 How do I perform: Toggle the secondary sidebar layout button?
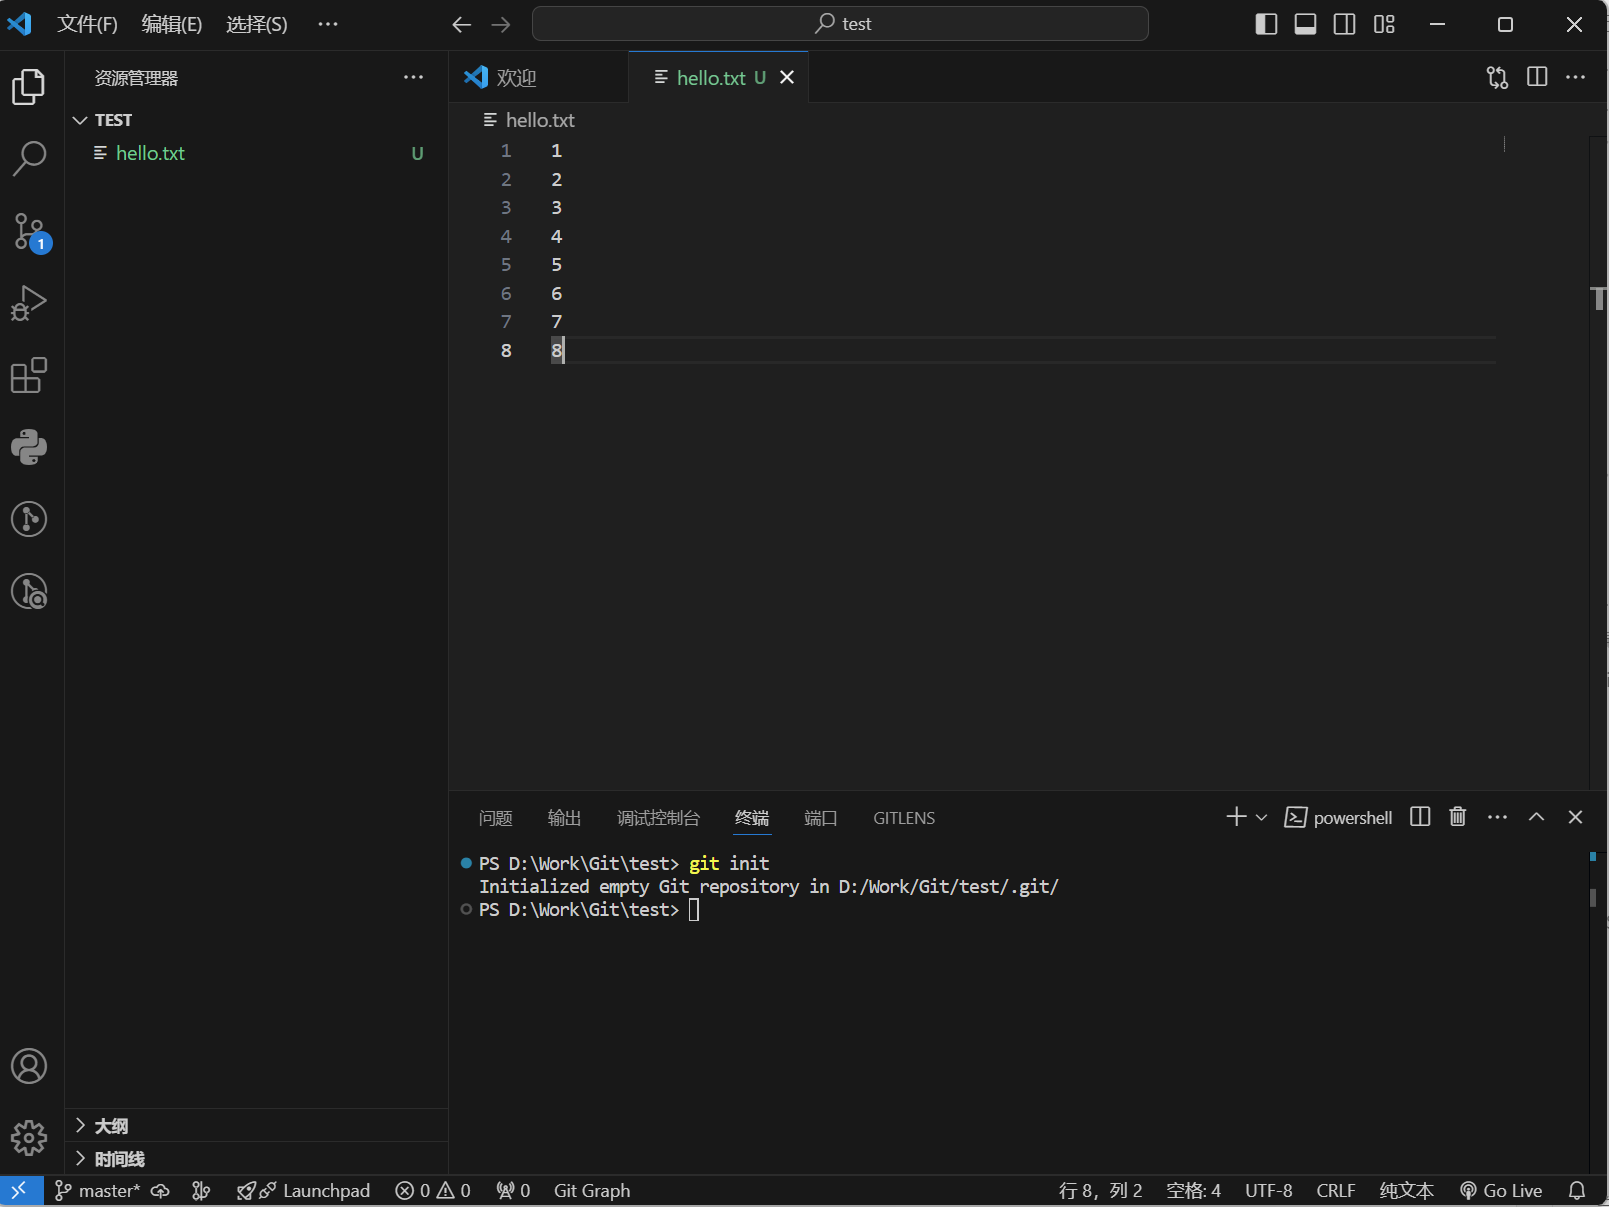[x=1345, y=24]
